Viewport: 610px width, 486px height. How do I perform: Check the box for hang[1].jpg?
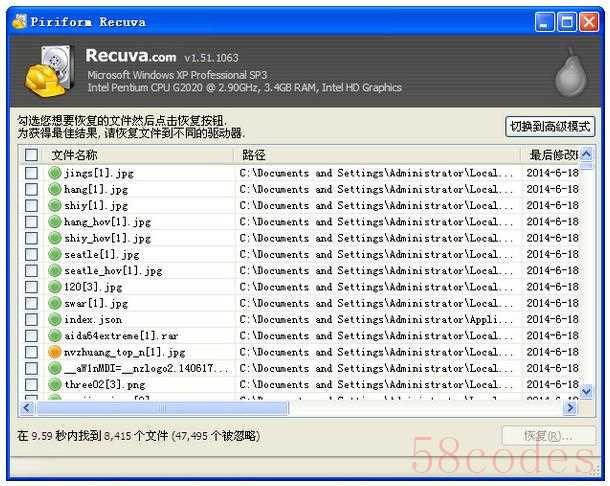(31, 189)
